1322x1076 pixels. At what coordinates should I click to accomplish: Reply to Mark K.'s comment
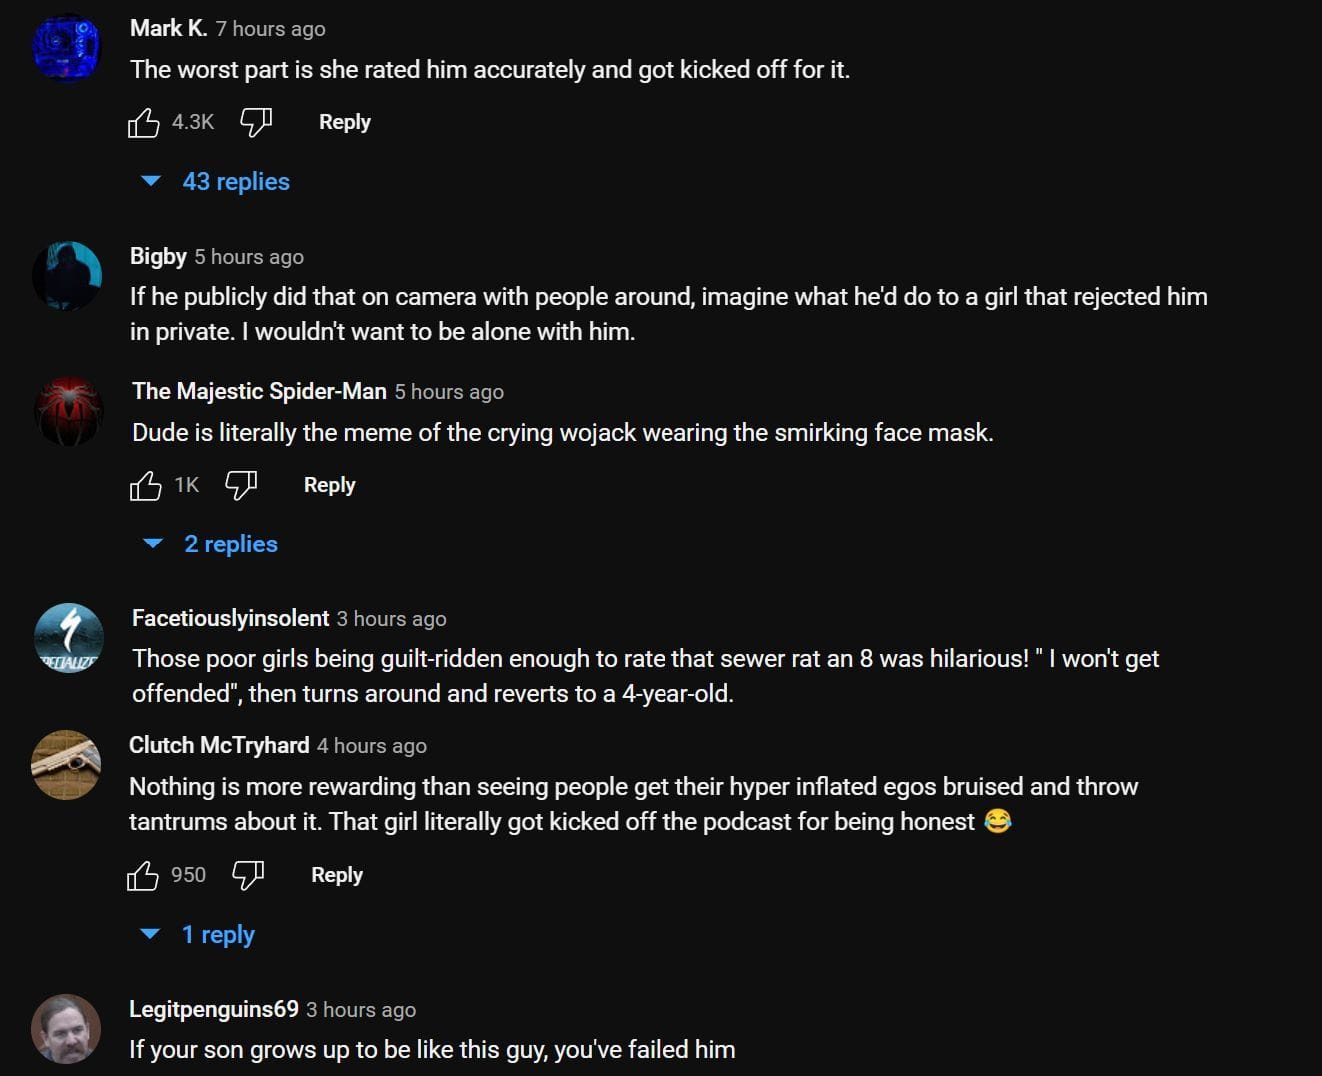pos(344,121)
